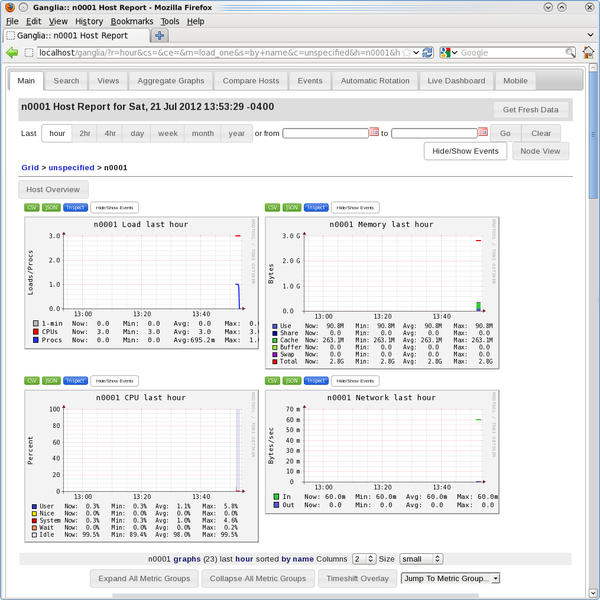Click the Firefox icon in title bar
This screenshot has width=600, height=600.
click(10, 7)
